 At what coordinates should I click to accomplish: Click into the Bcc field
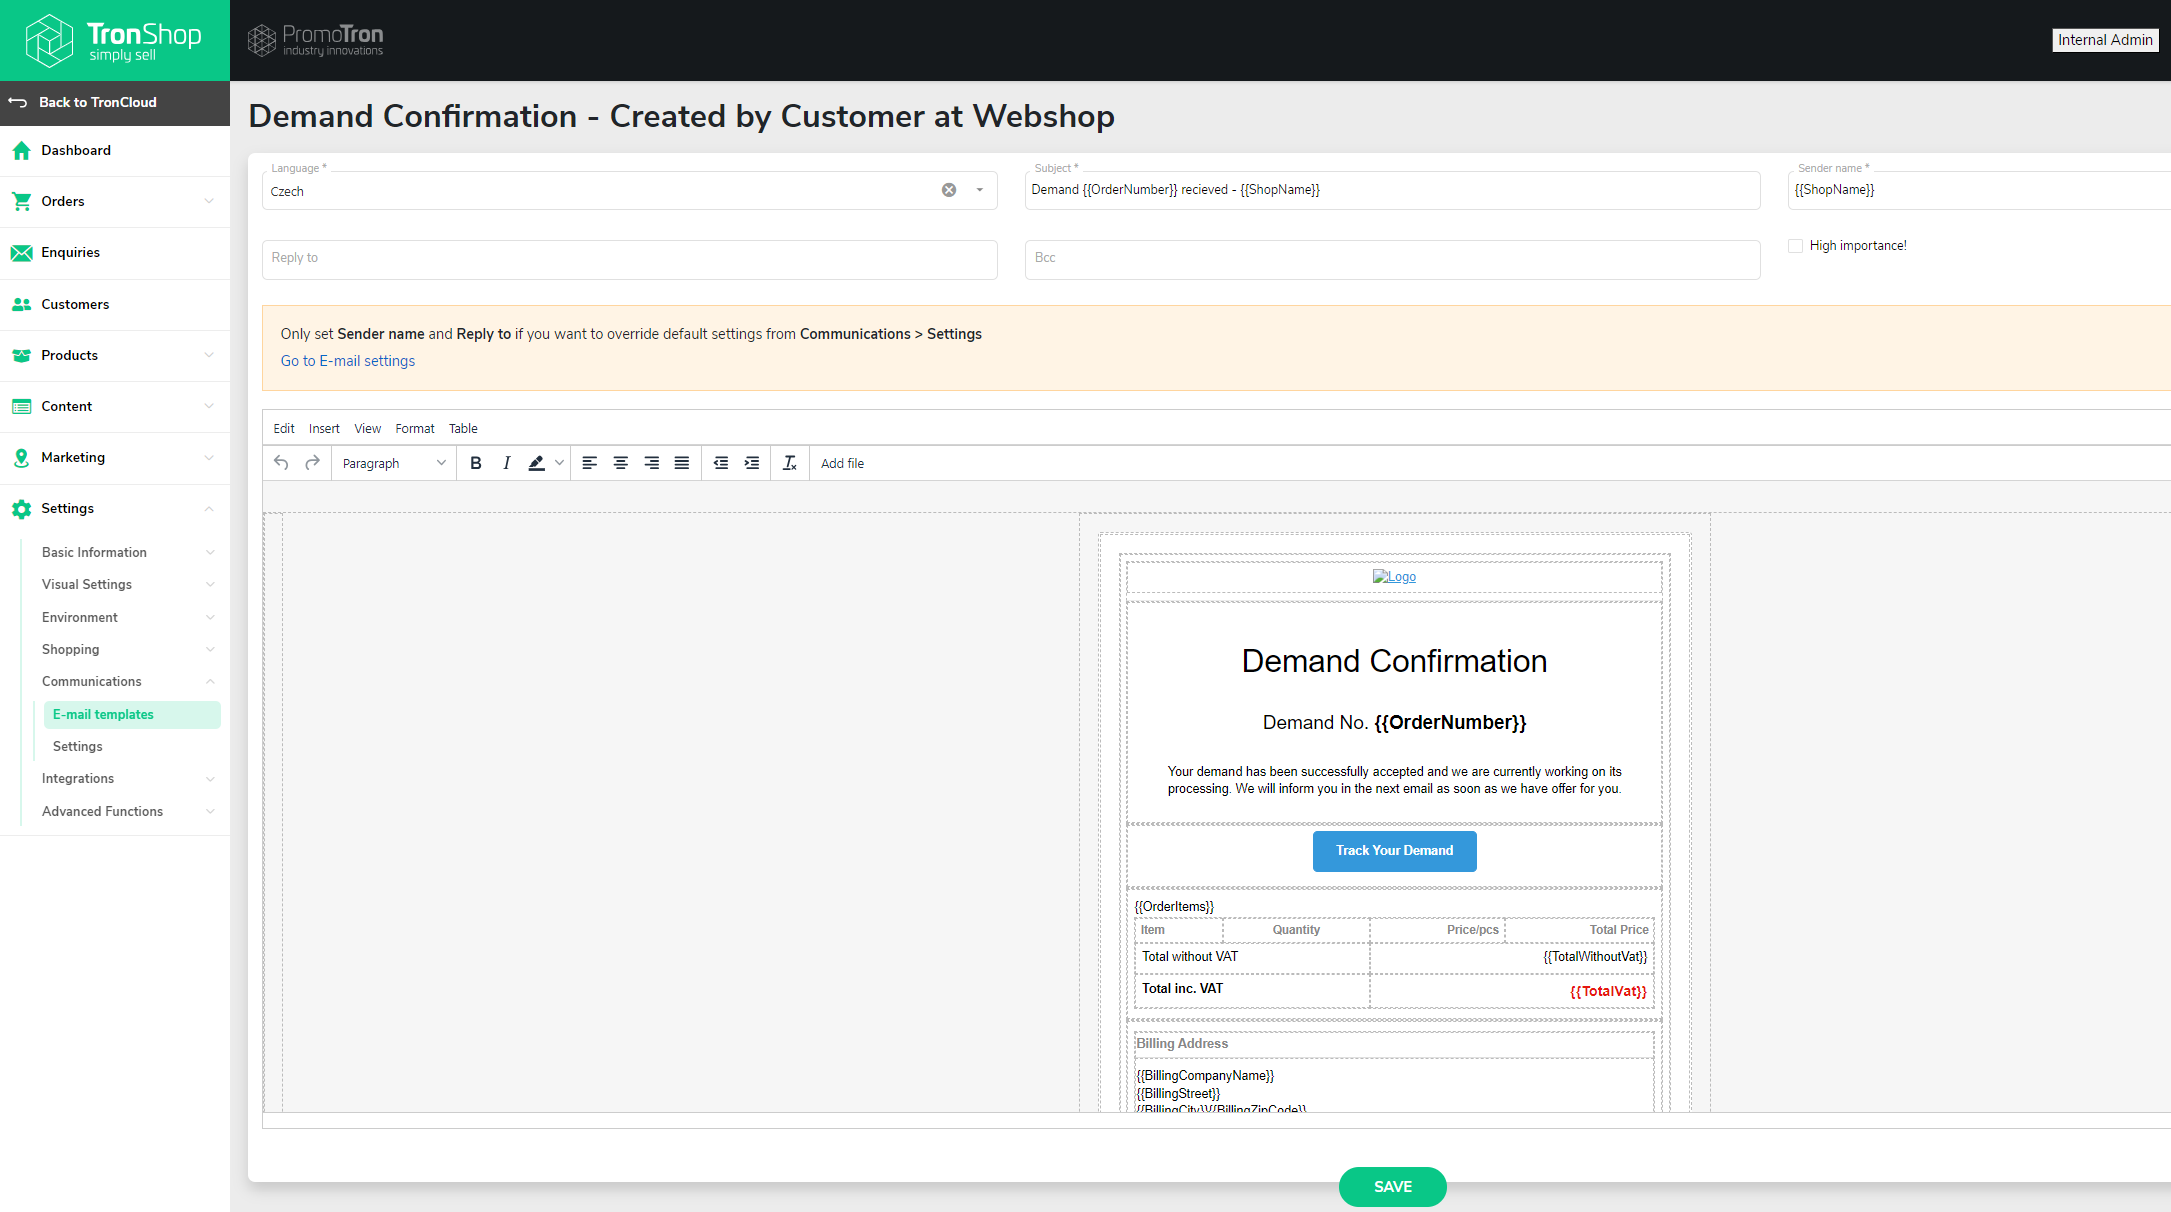click(x=1392, y=259)
